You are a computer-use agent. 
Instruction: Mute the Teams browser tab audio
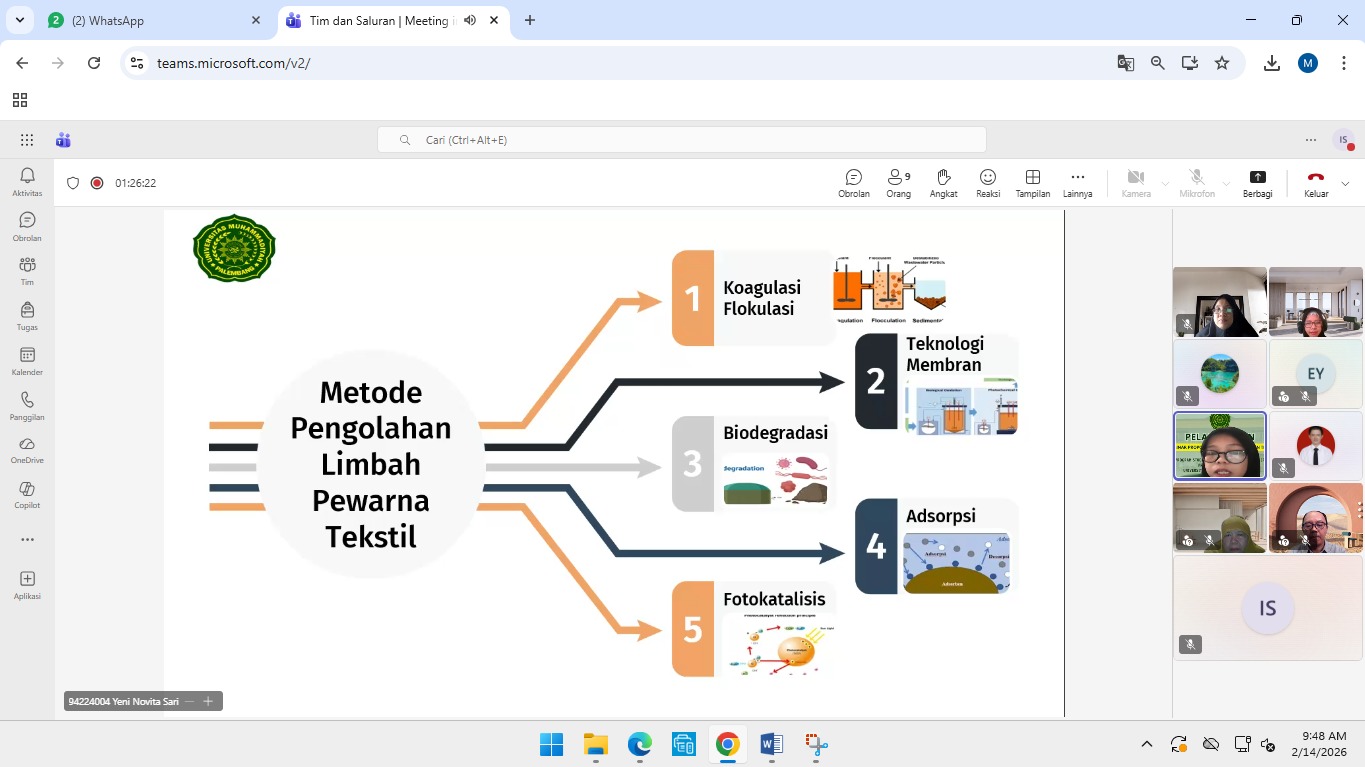click(x=470, y=20)
